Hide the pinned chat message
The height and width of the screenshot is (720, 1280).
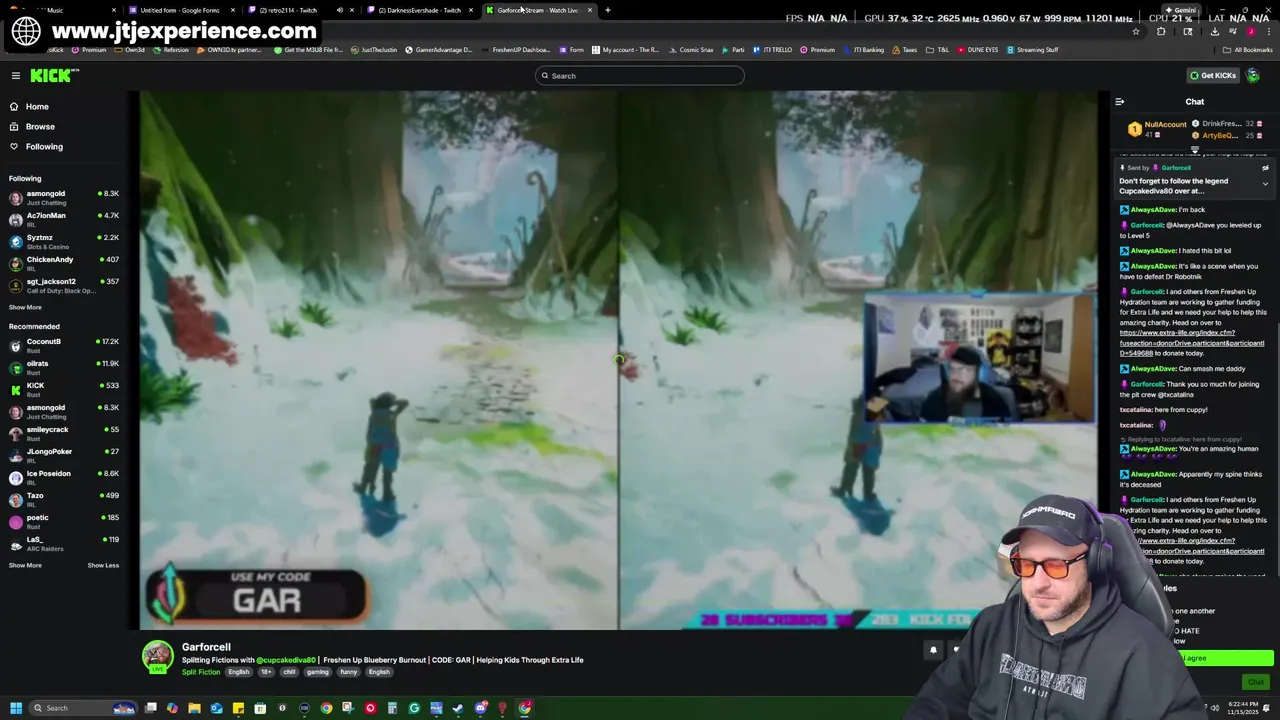pyautogui.click(x=1265, y=168)
